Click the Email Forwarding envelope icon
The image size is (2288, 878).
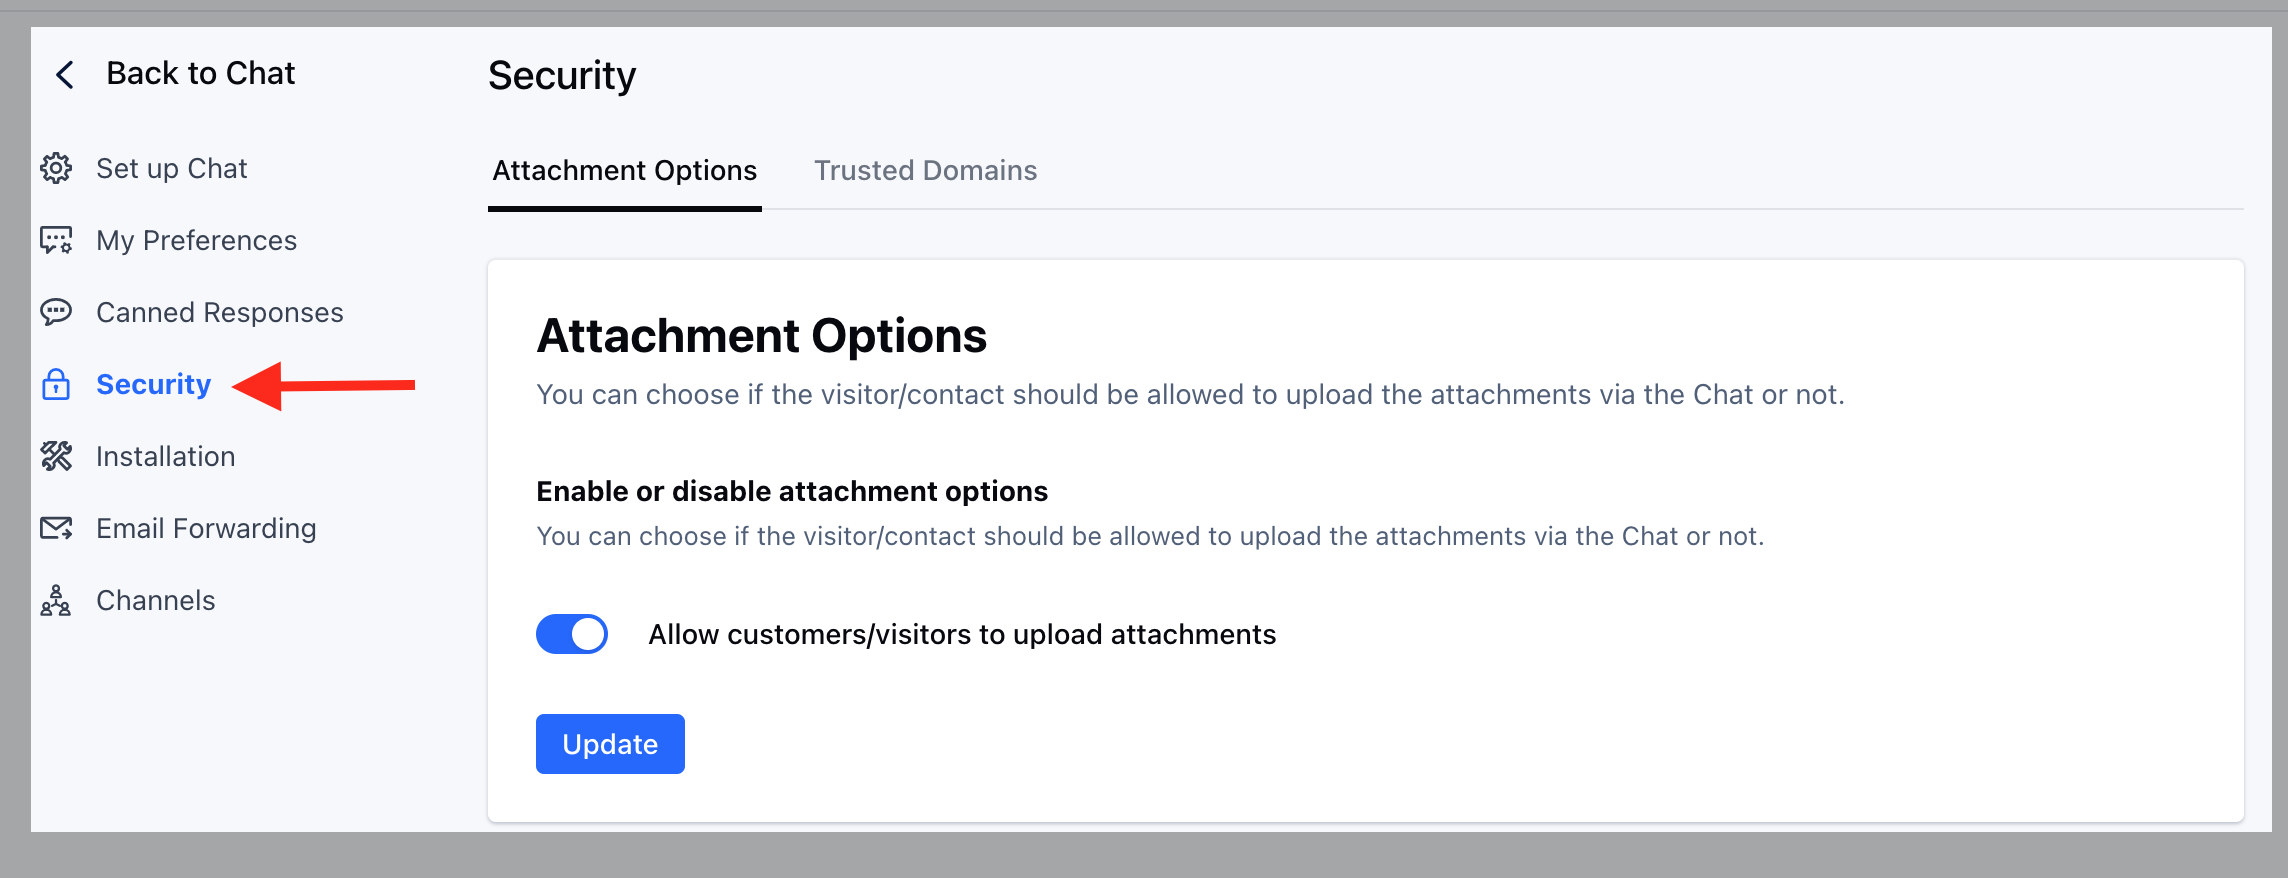pyautogui.click(x=56, y=528)
